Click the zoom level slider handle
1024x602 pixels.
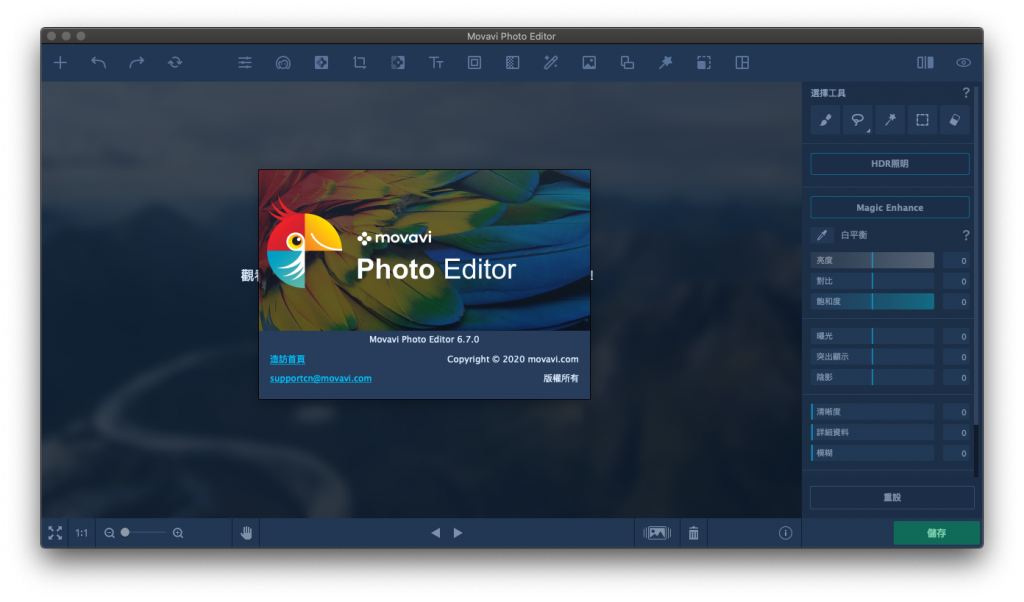(125, 533)
